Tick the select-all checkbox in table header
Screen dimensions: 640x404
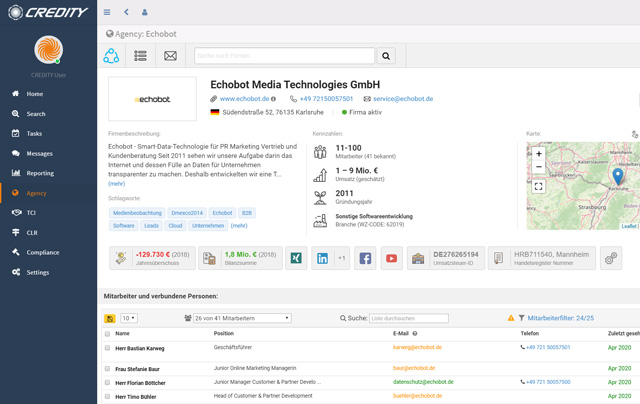(108, 334)
